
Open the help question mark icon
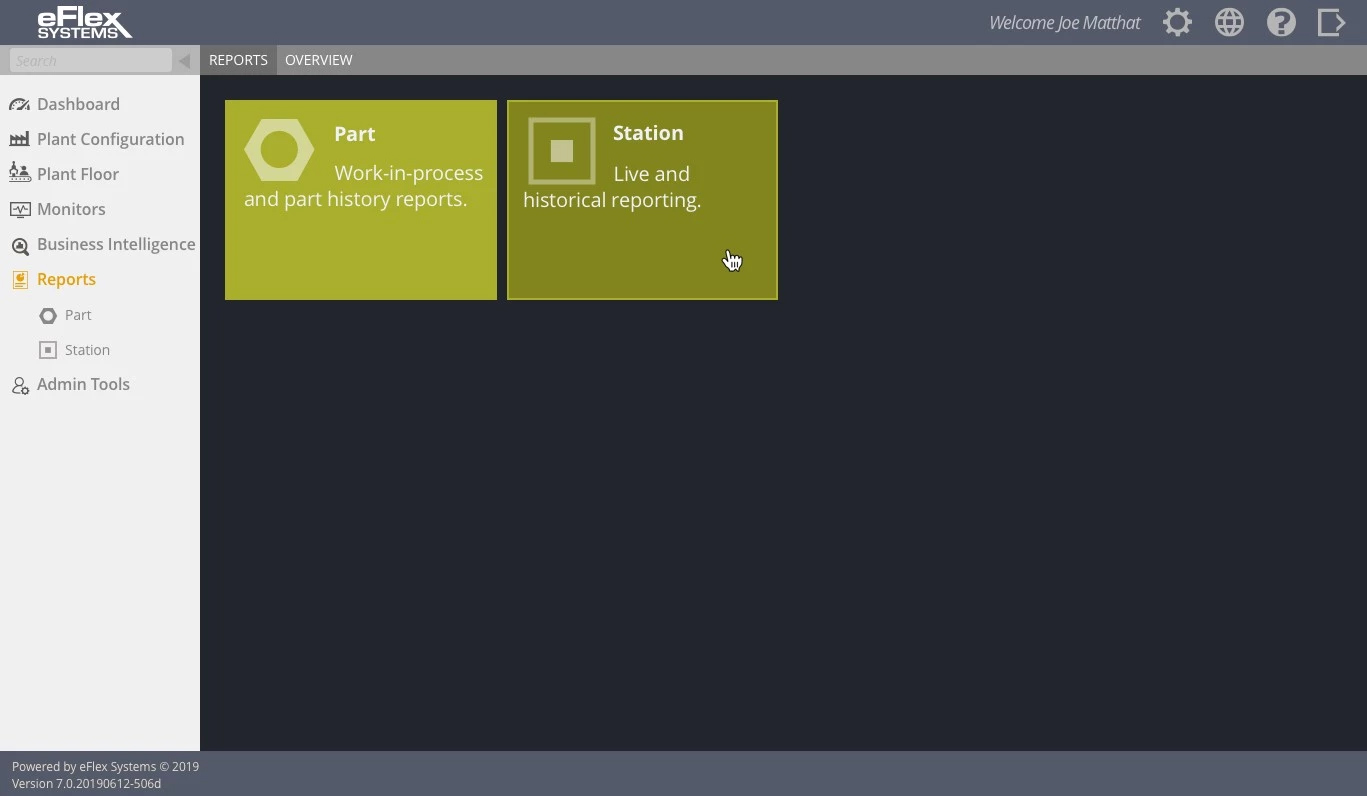1281,22
